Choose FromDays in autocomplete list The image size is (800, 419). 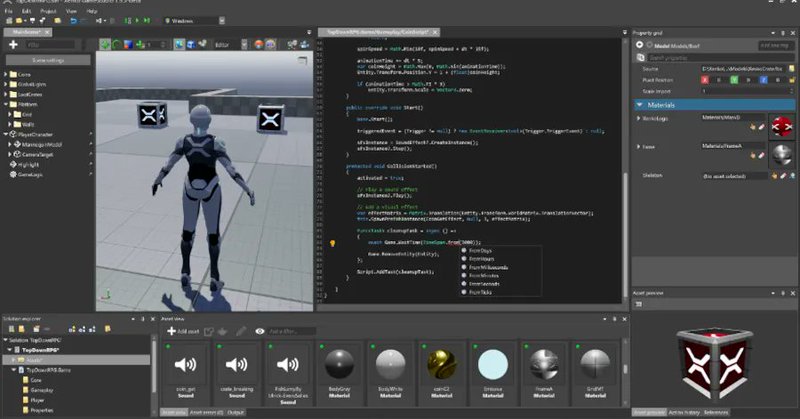pos(480,251)
